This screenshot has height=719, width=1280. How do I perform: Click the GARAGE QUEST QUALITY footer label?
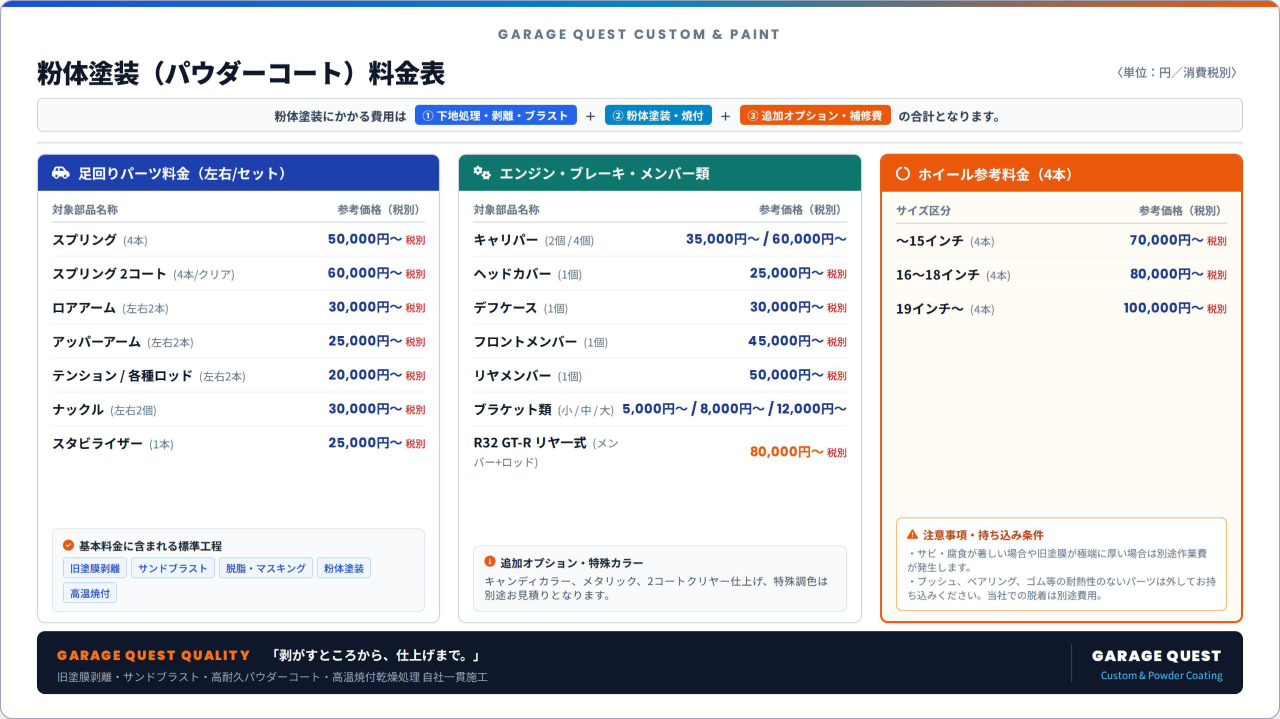(x=153, y=656)
